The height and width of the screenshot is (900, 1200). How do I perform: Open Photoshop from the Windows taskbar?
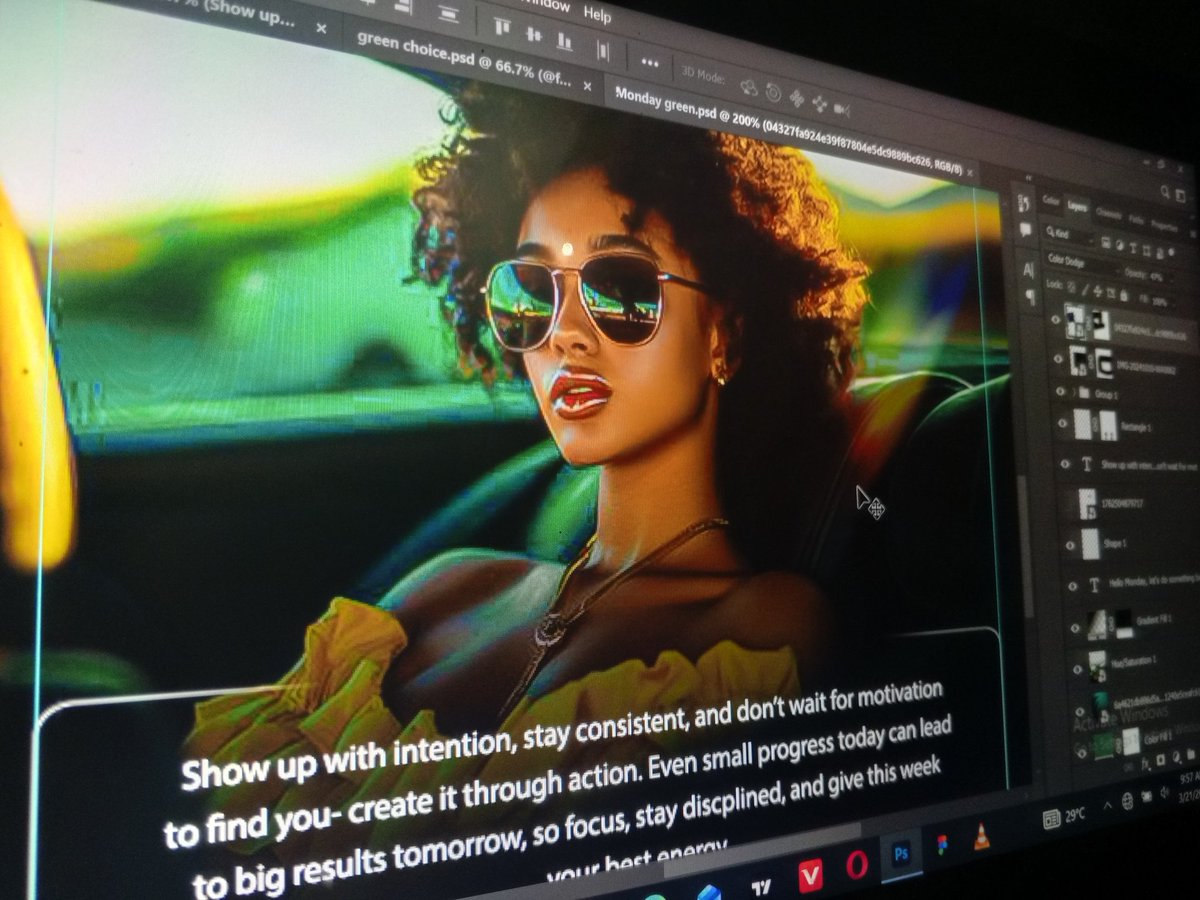tap(901, 853)
